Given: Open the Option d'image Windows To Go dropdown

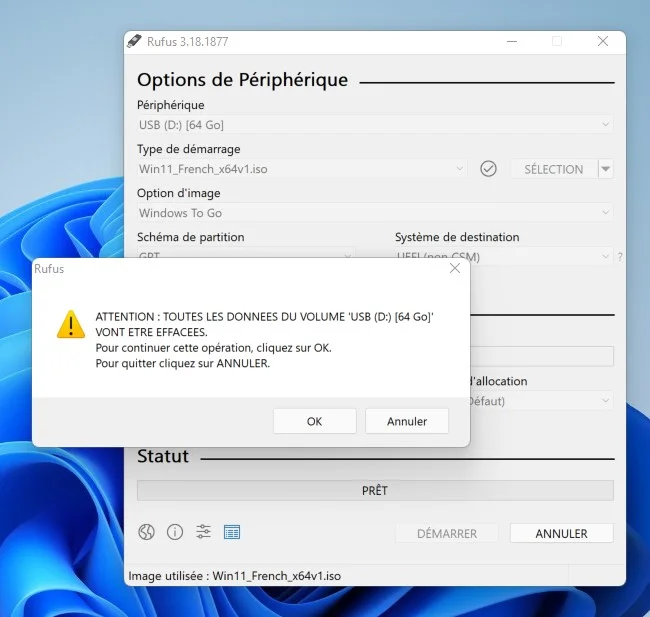Looking at the screenshot, I should pos(375,213).
